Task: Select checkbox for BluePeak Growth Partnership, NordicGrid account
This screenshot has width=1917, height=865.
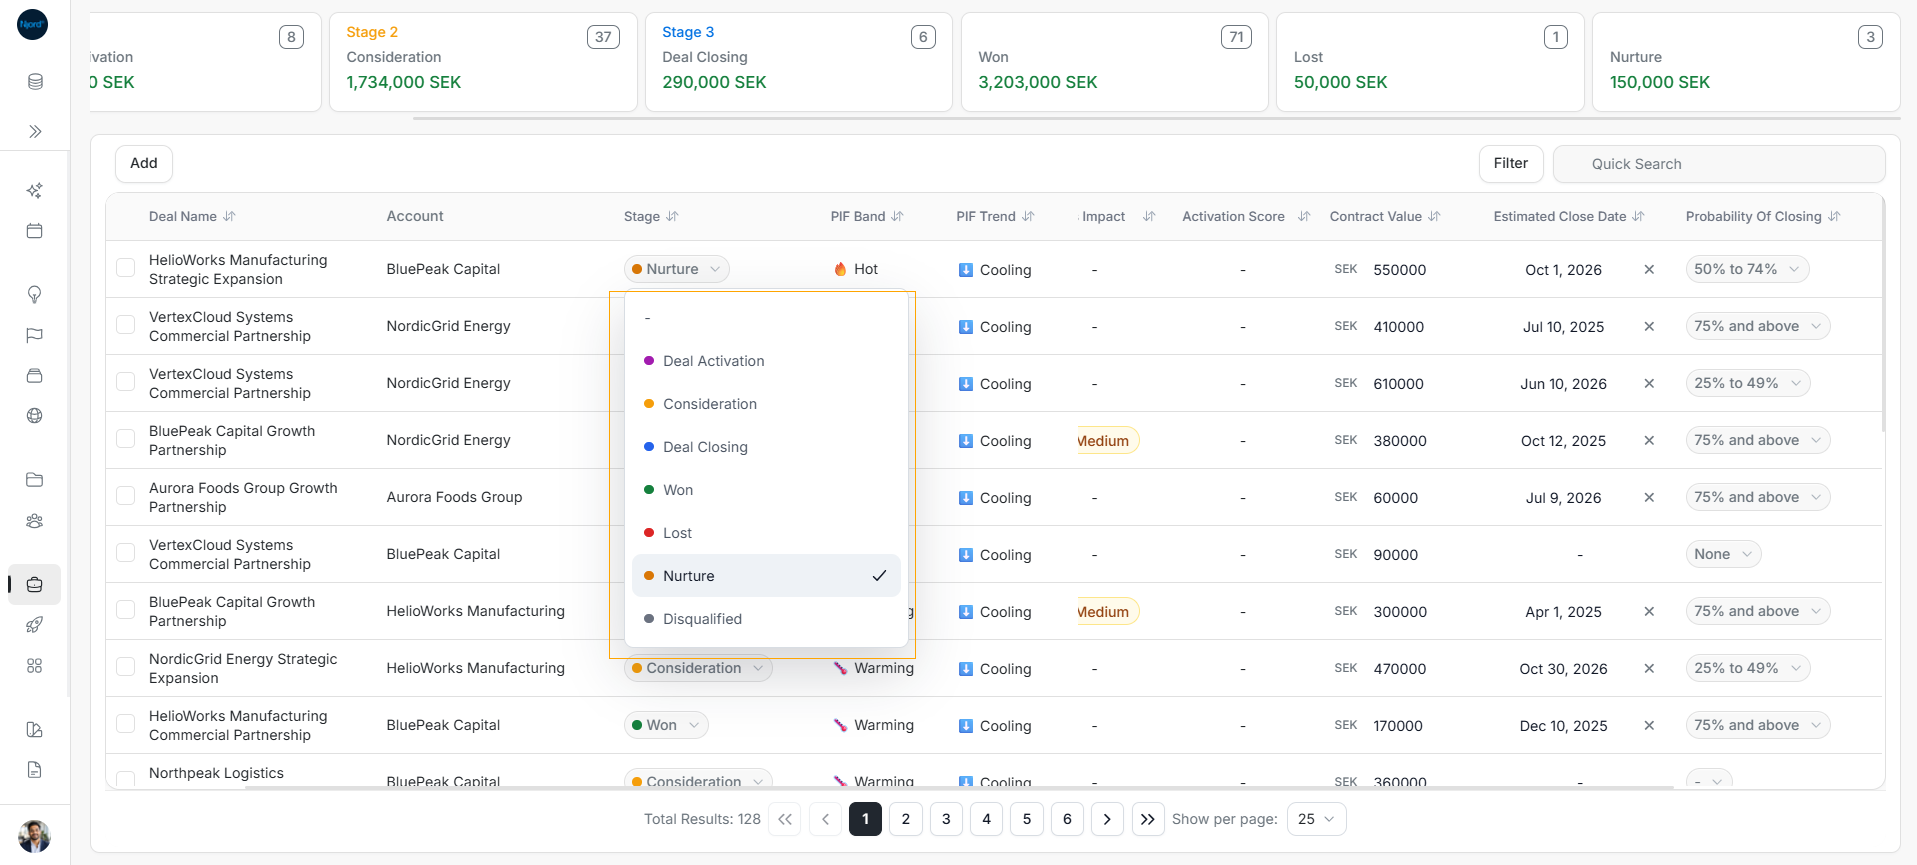Action: coord(126,439)
